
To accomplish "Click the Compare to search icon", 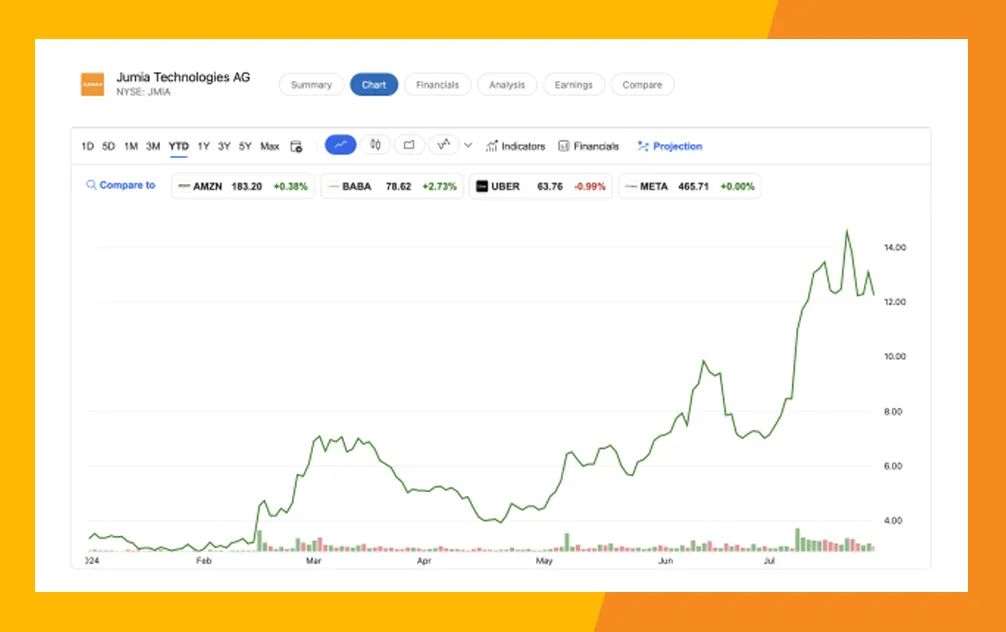I will point(91,185).
